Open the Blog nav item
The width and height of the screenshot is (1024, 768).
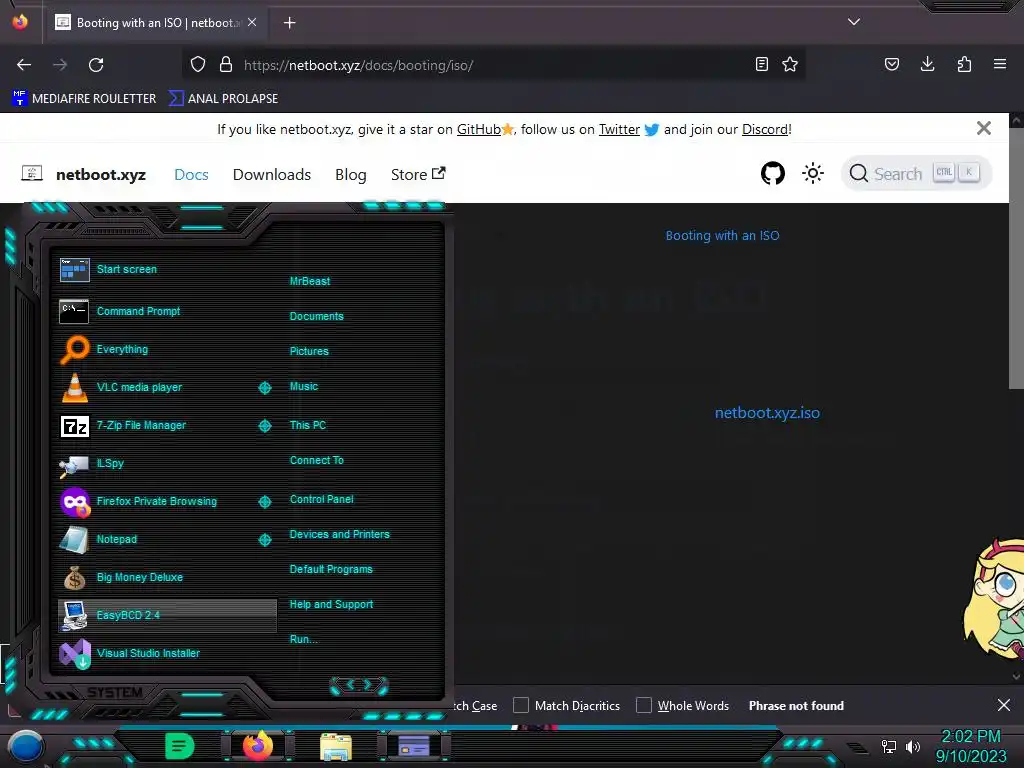(351, 174)
